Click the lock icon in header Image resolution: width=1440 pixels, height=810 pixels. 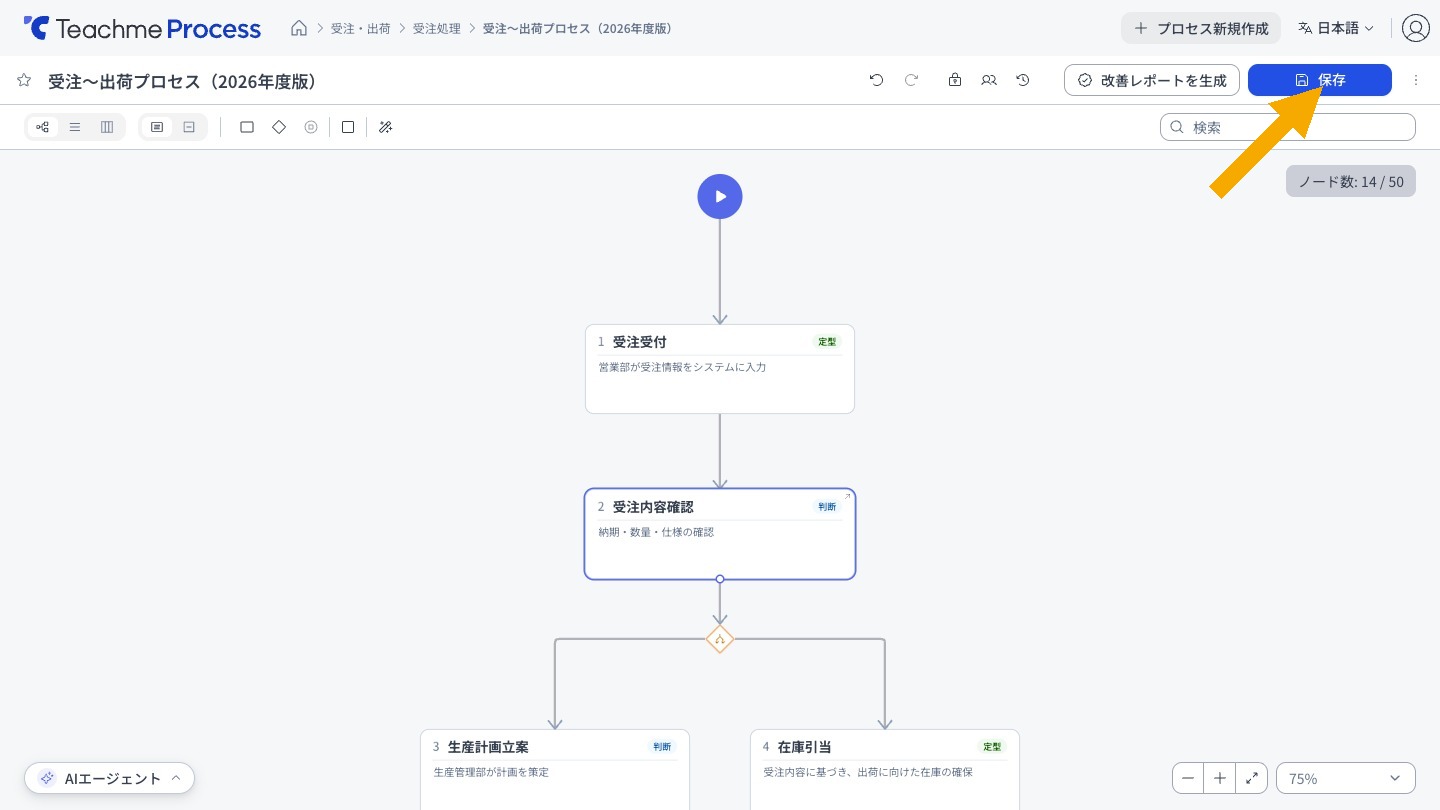(955, 80)
